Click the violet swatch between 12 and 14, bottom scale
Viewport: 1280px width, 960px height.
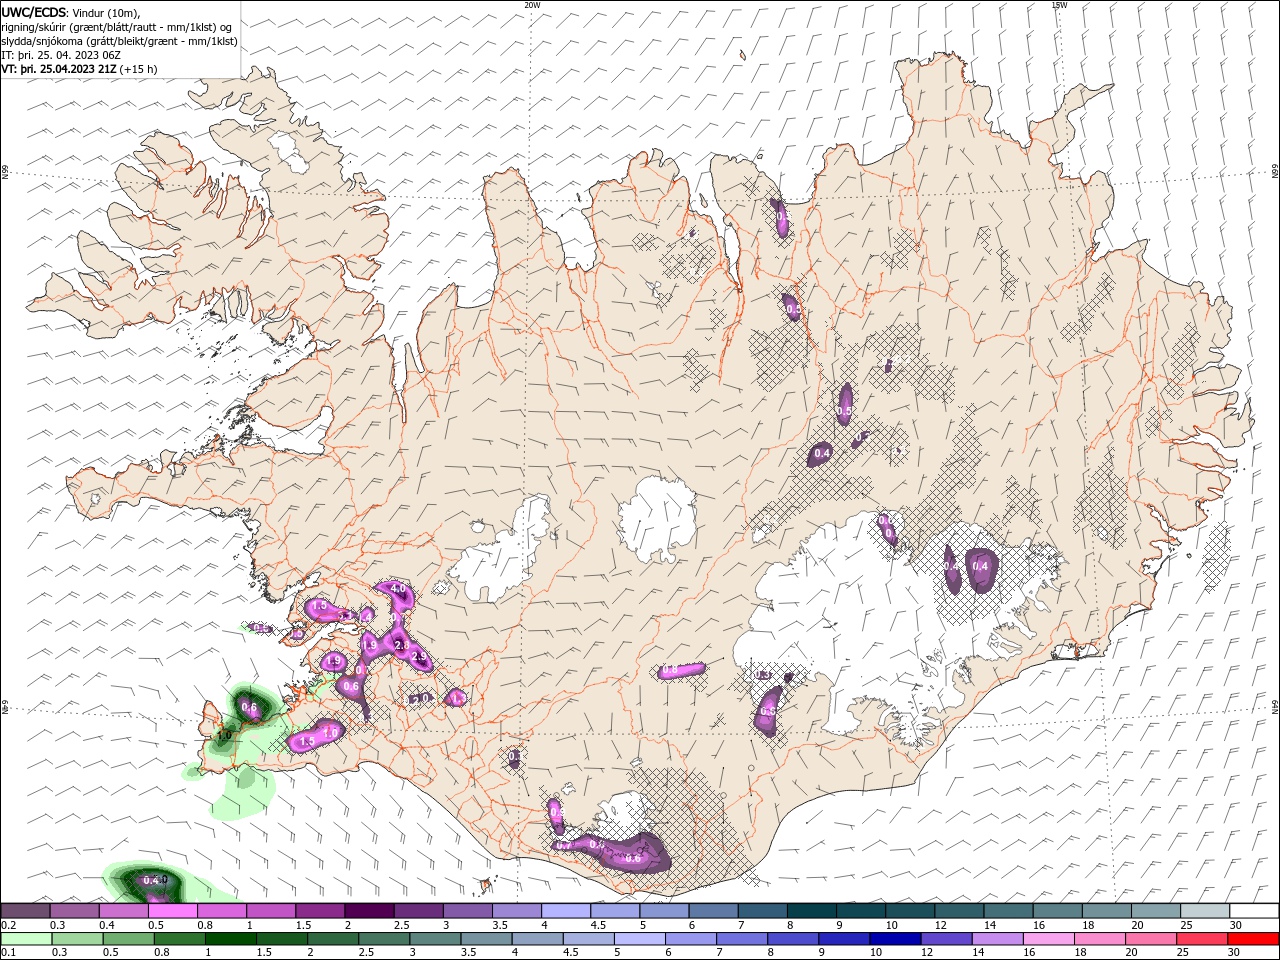947,939
